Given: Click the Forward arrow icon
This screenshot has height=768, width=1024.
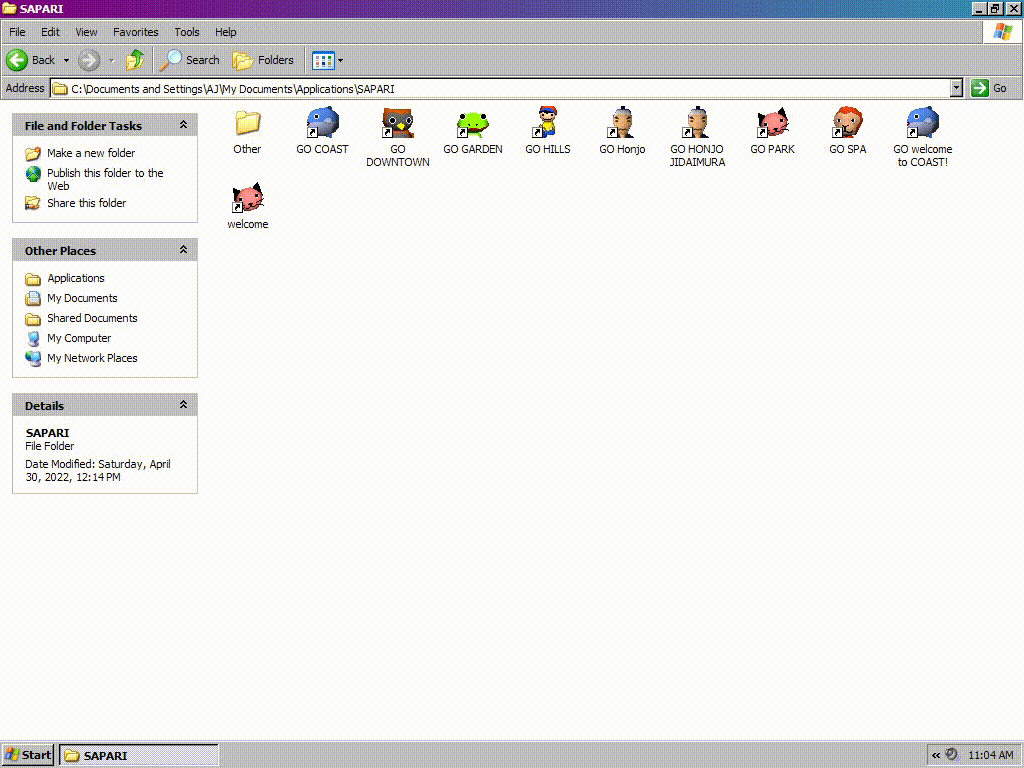Looking at the screenshot, I should (x=89, y=60).
